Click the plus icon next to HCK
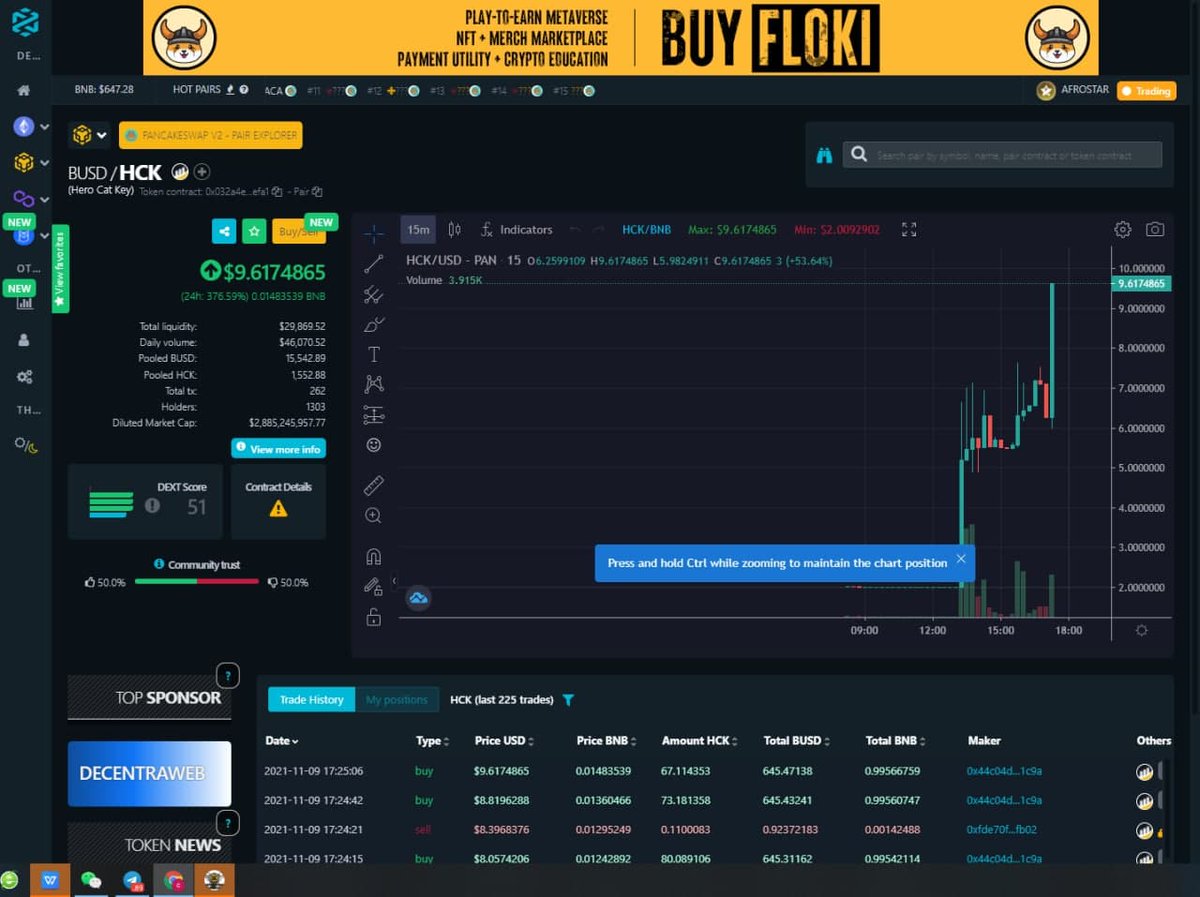The height and width of the screenshot is (897, 1200). (202, 172)
